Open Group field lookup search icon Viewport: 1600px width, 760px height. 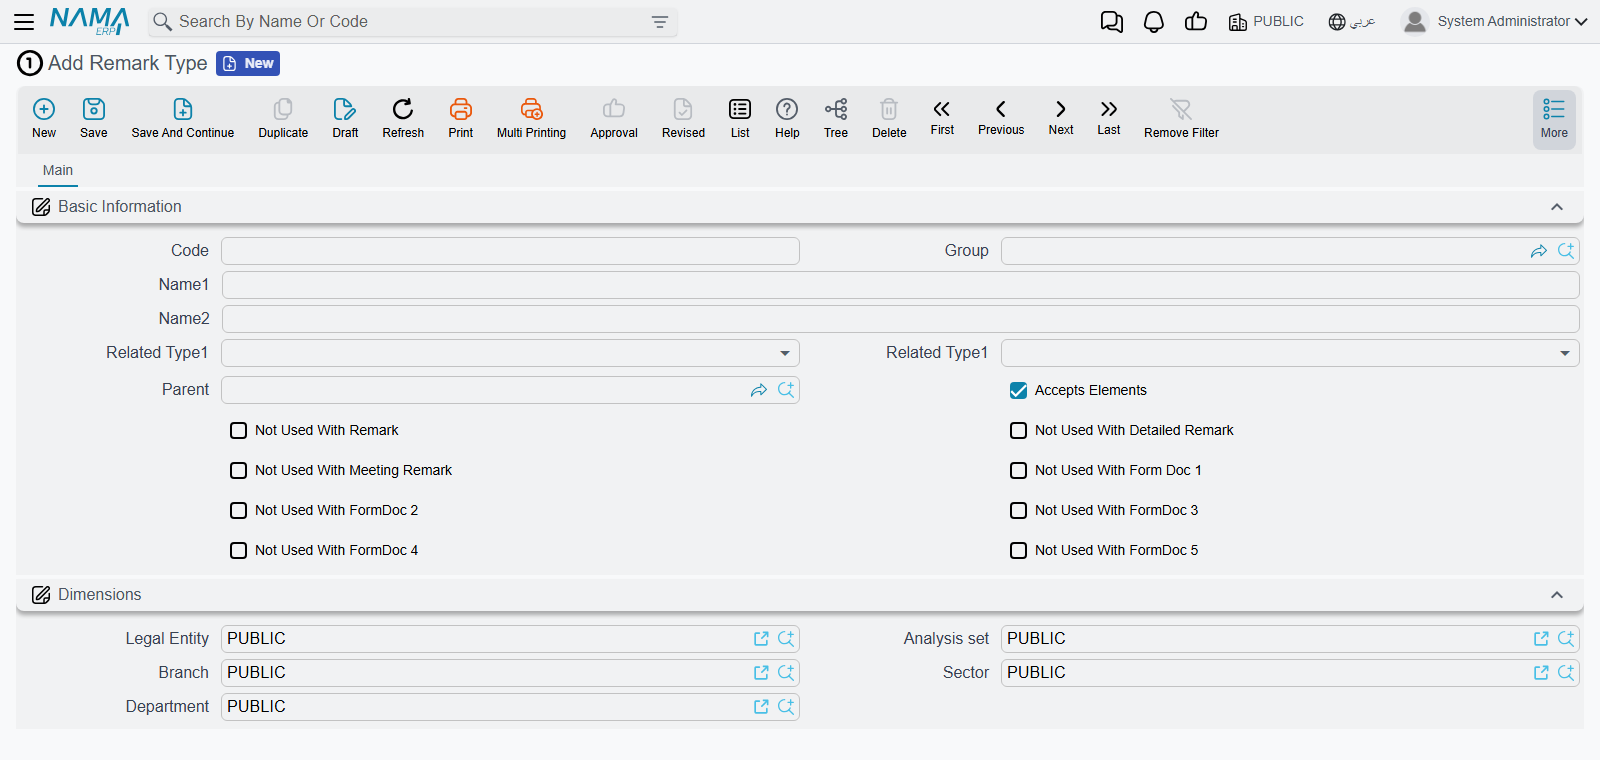(1566, 251)
